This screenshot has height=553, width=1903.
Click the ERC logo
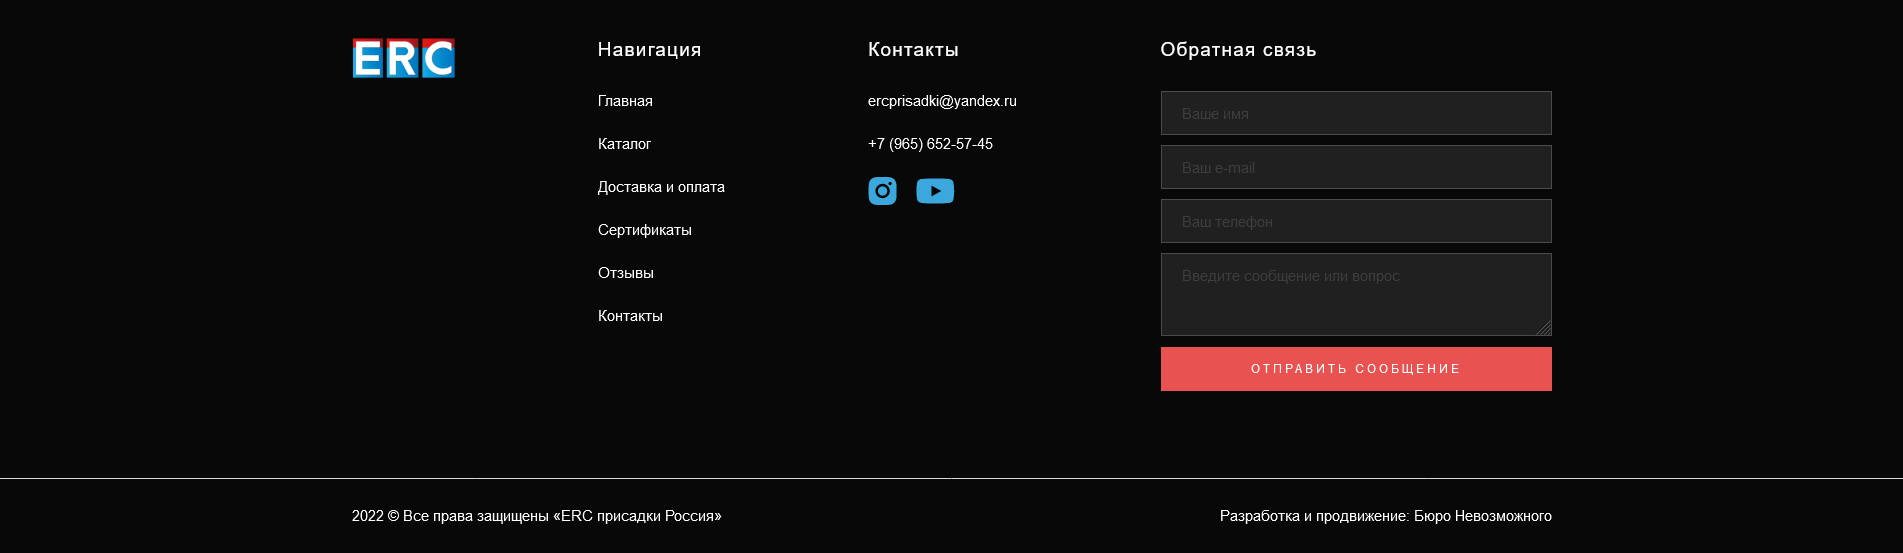[404, 58]
